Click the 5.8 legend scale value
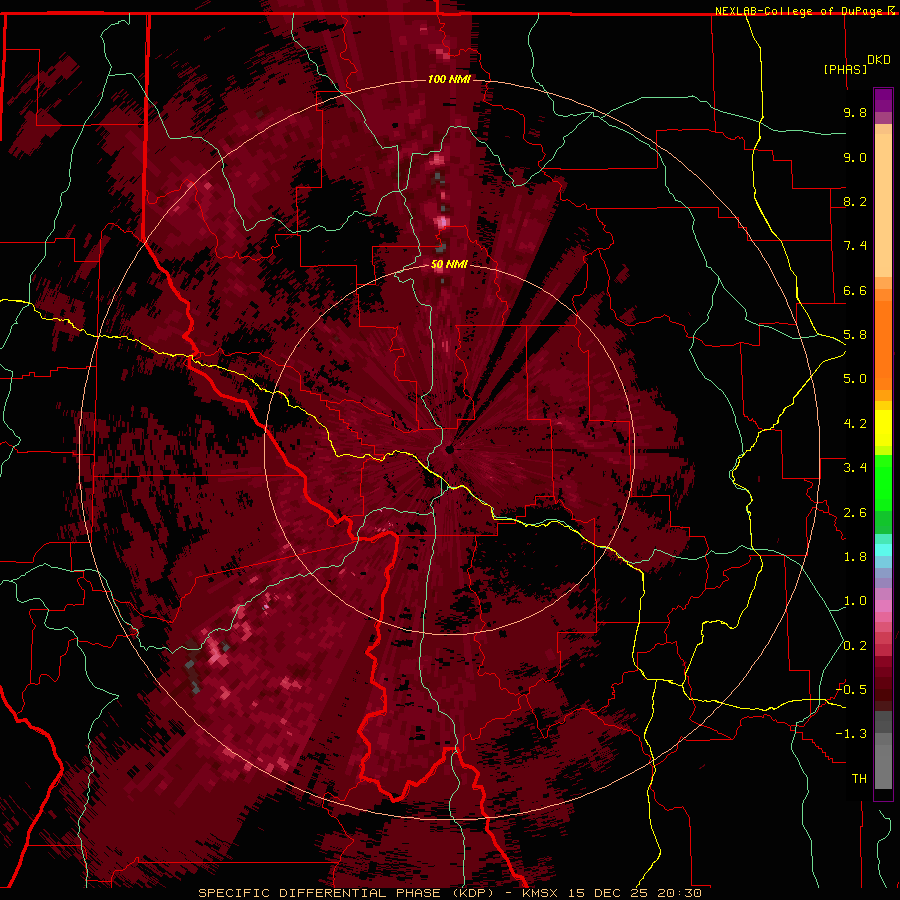Viewport: 900px width, 900px height. (x=855, y=335)
